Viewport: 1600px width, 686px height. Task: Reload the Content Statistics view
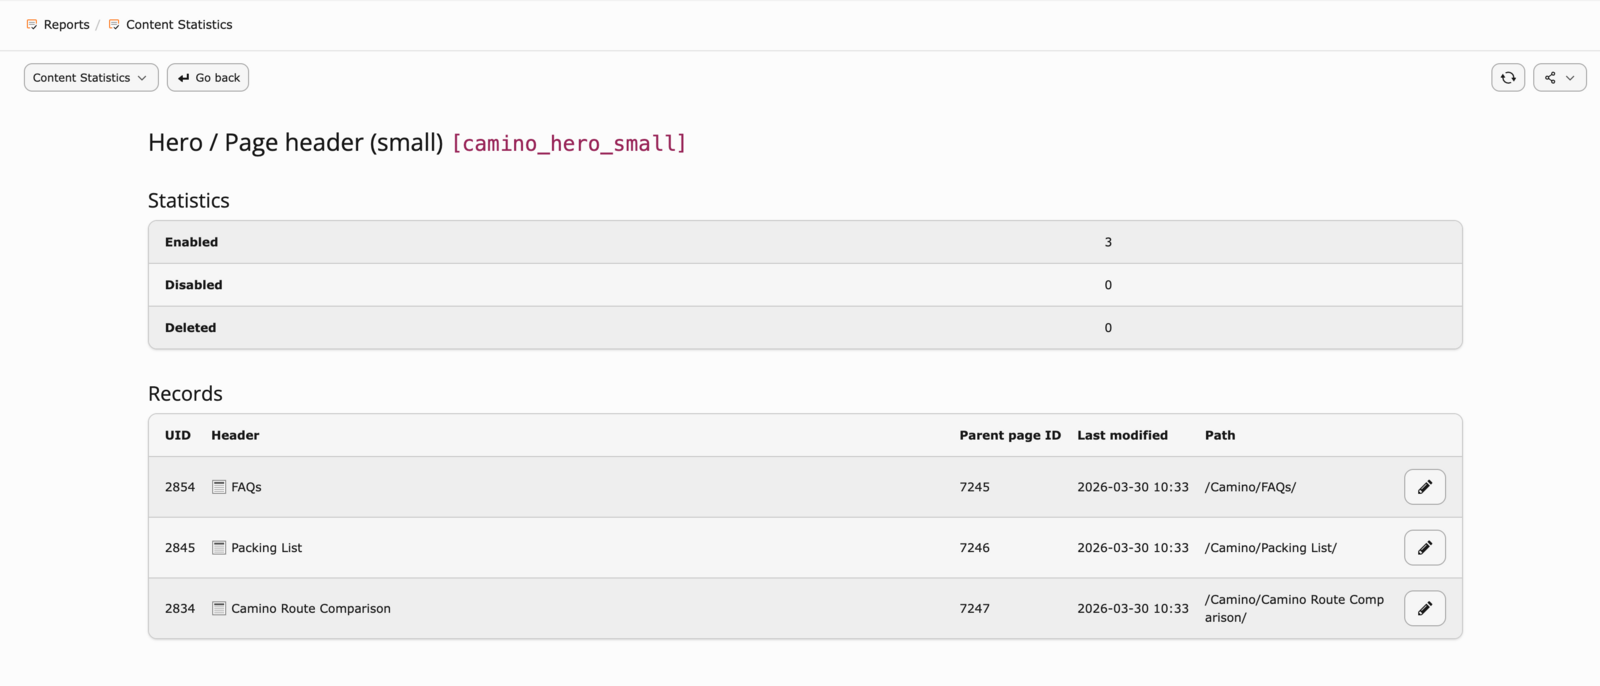pos(1508,78)
